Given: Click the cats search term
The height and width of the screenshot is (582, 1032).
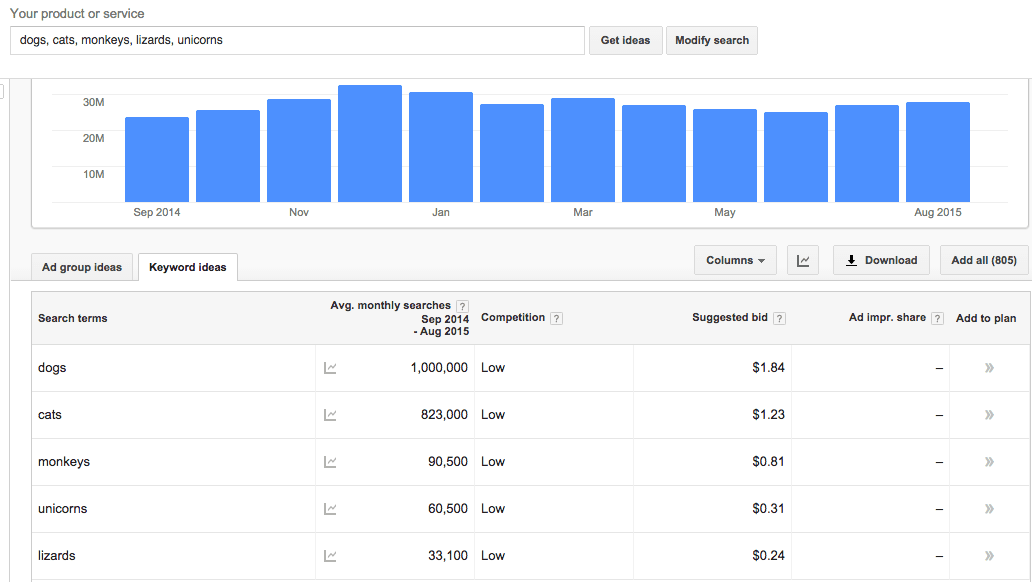Looking at the screenshot, I should coord(49,415).
